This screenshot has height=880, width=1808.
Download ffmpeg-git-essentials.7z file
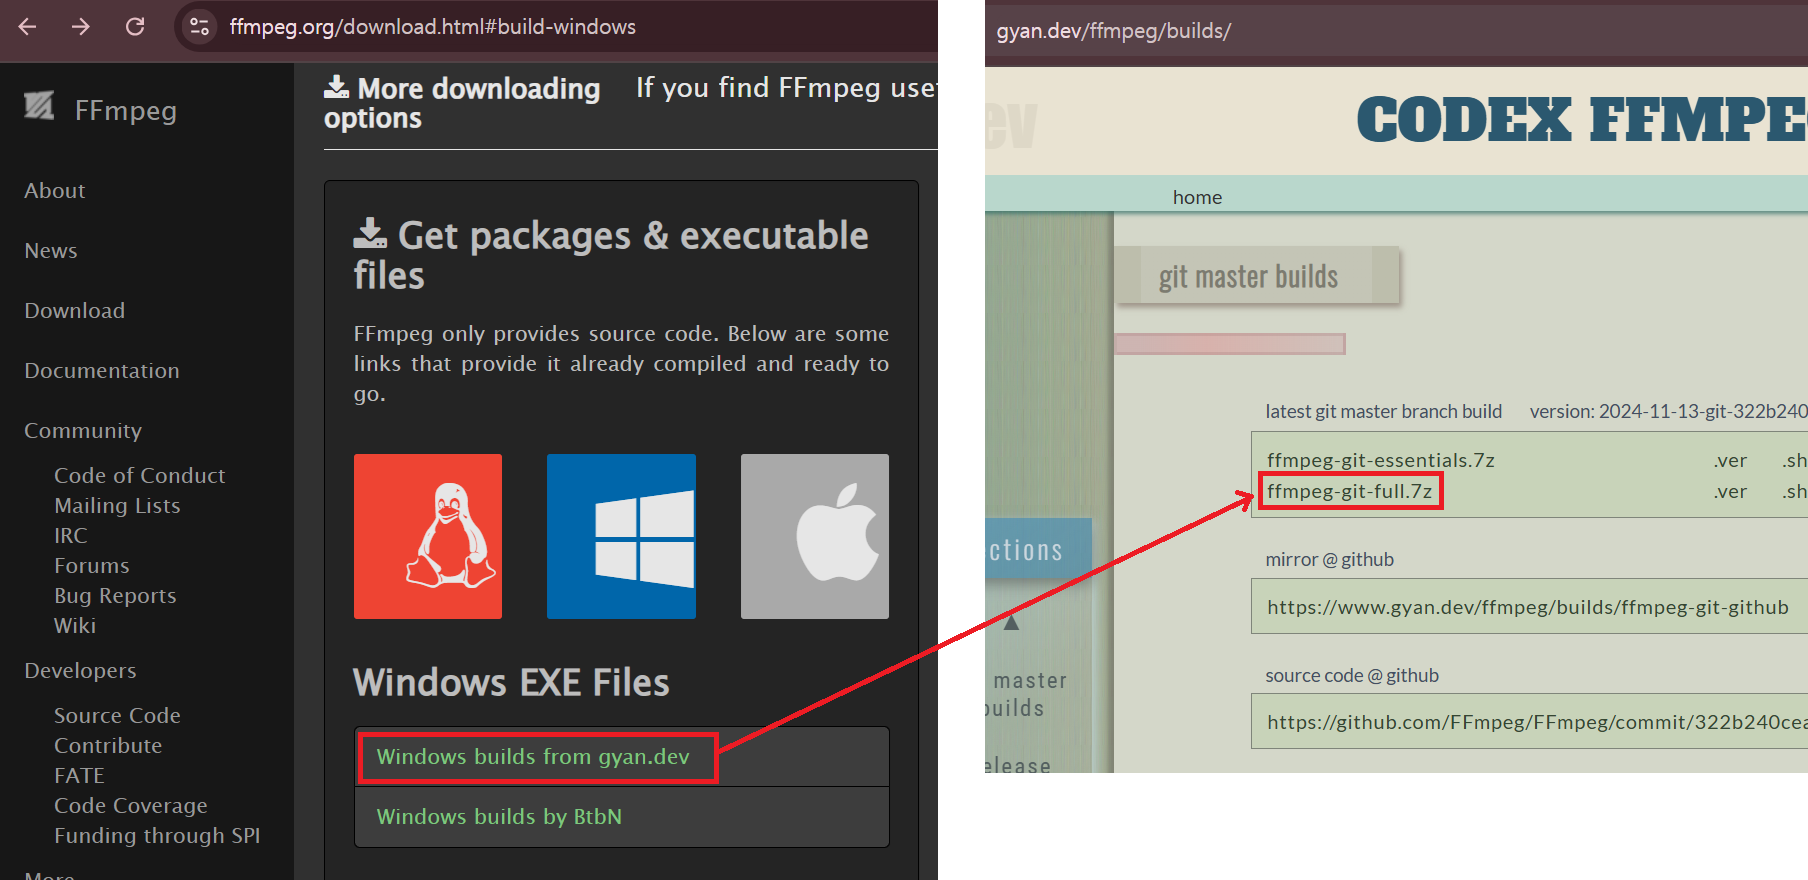pyautogui.click(x=1380, y=461)
